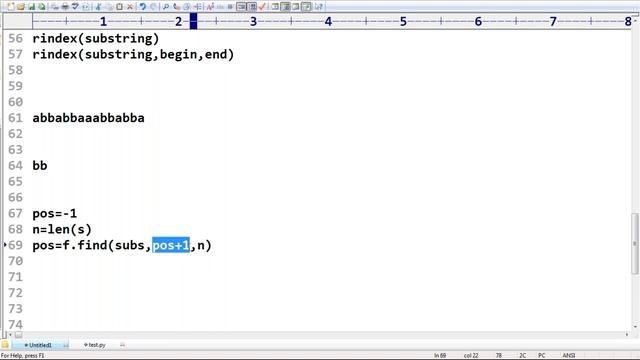Click the text 'bb' on line 64
This screenshot has height=360, width=640.
tap(40, 166)
